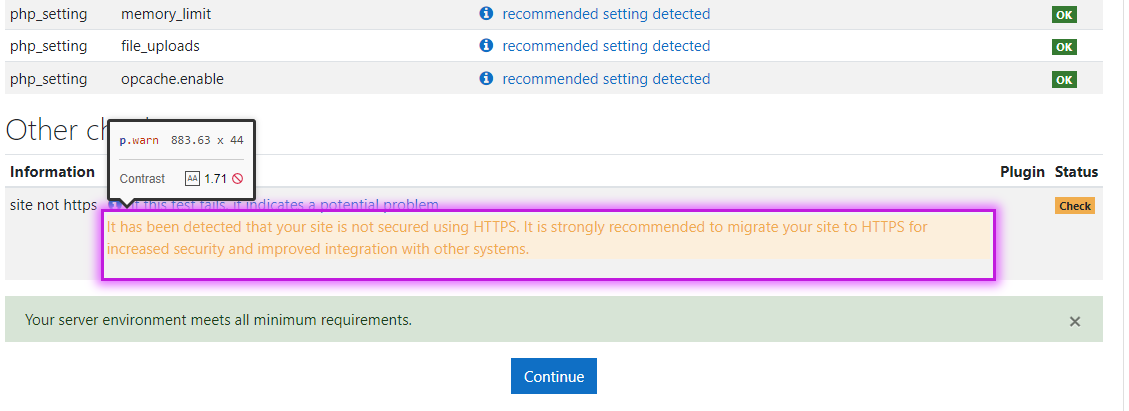The image size is (1129, 411).
Task: Dismiss the minimum requirements notification
Action: click(x=1075, y=322)
